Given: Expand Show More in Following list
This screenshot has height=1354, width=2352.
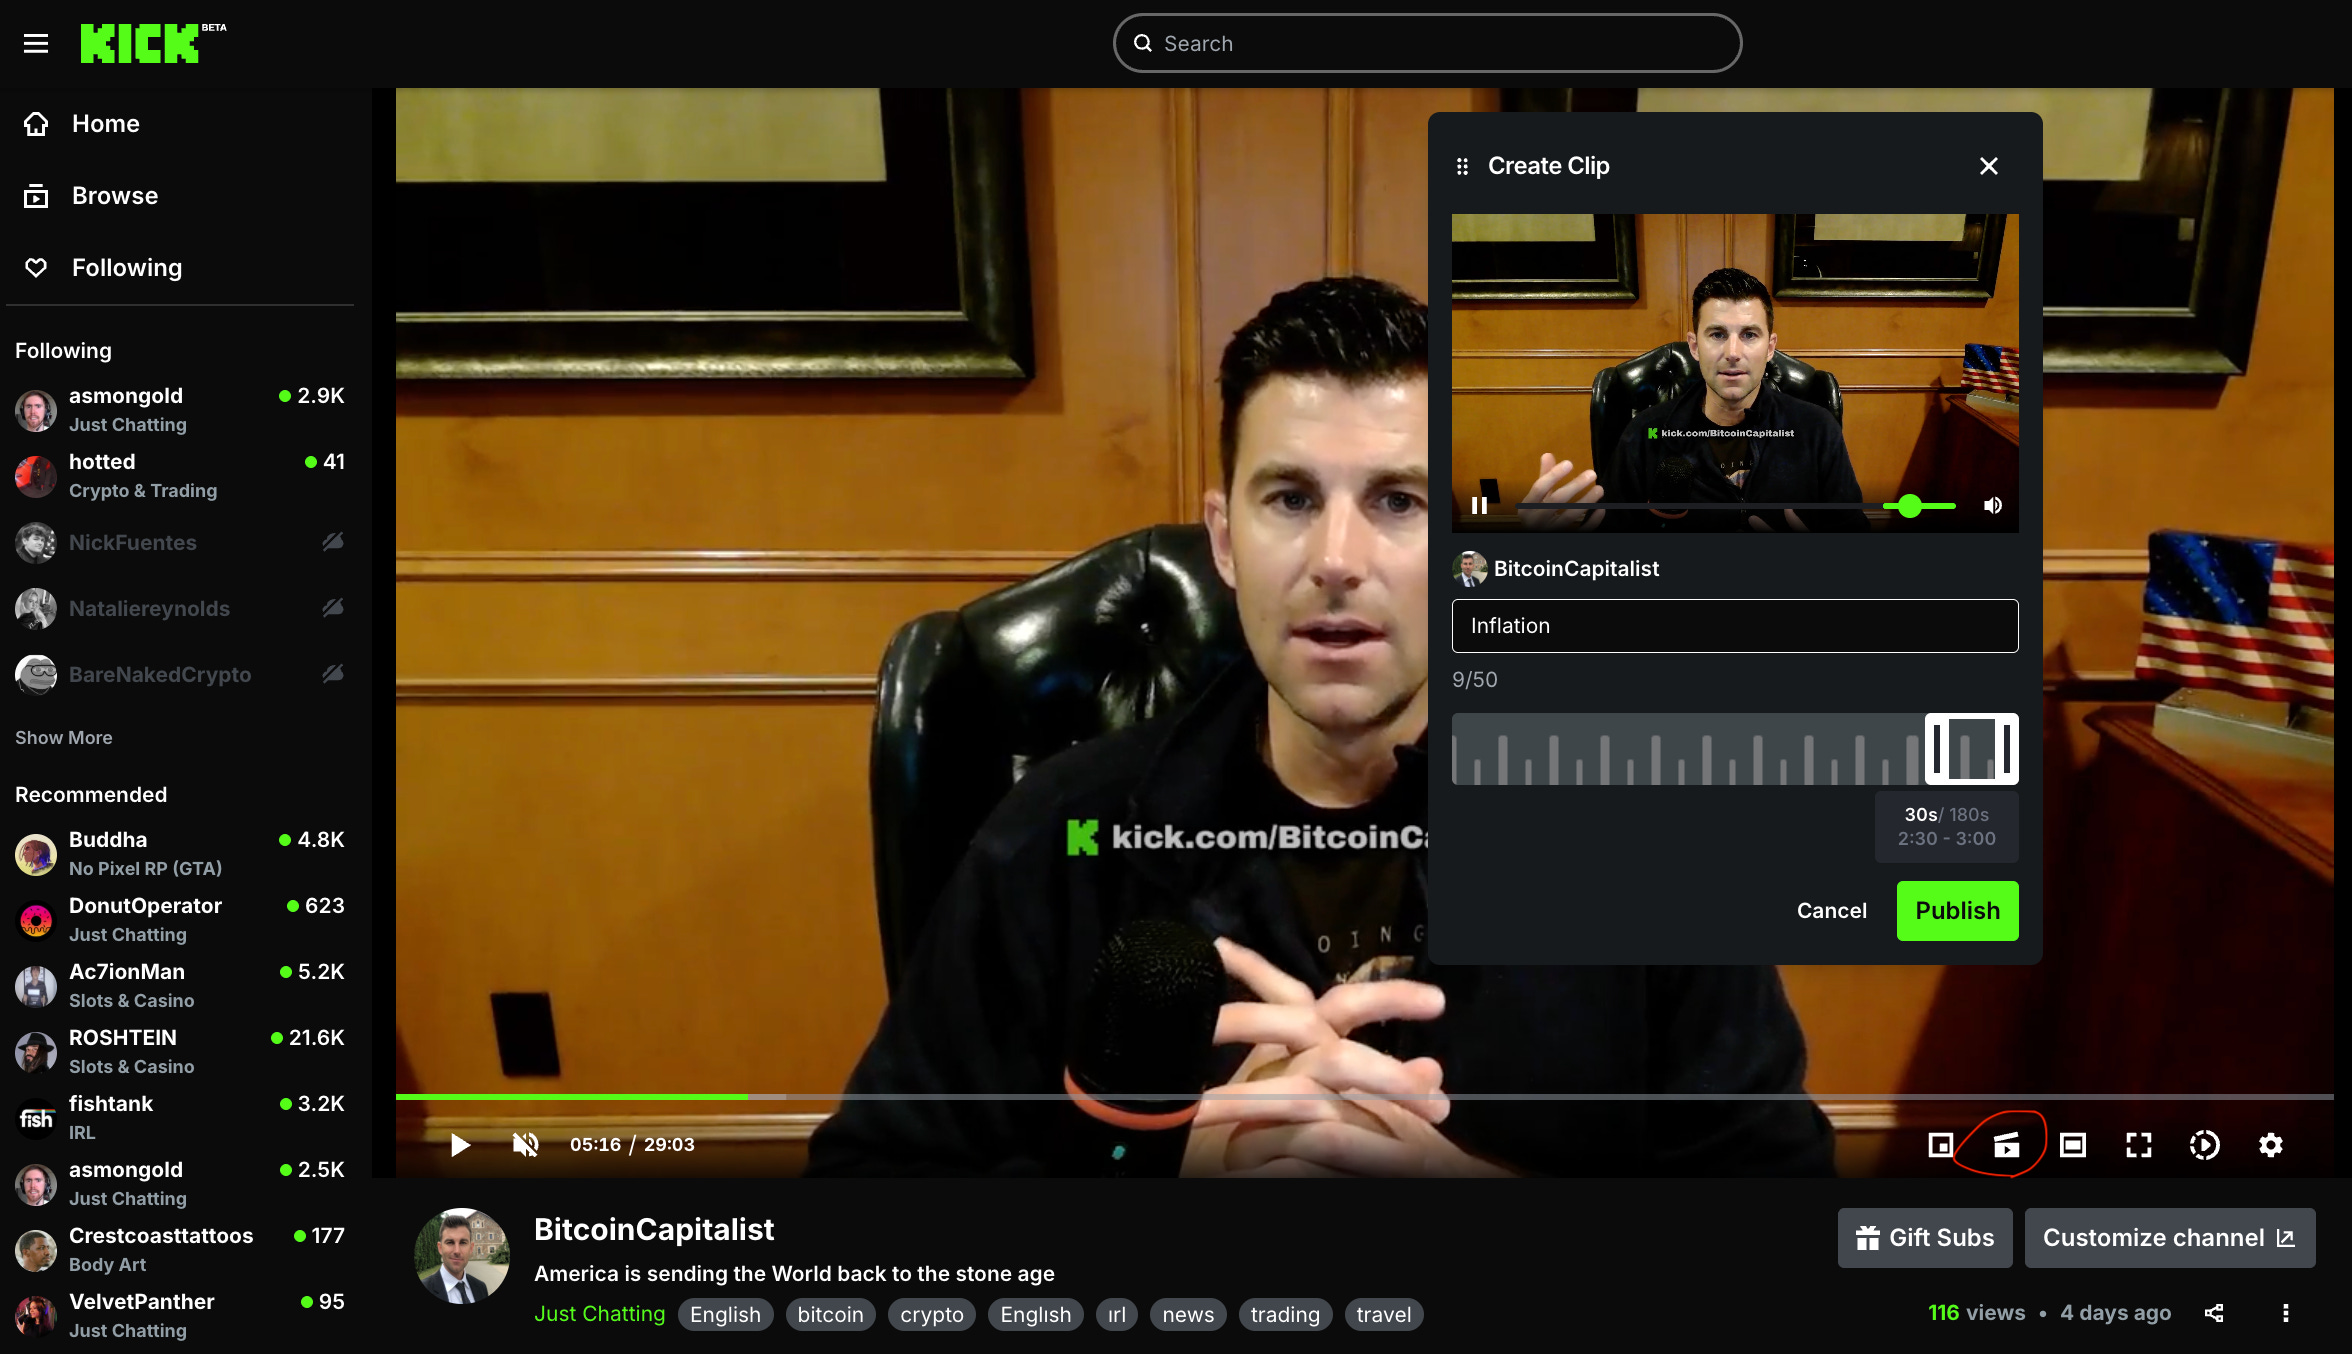Looking at the screenshot, I should tap(63, 737).
